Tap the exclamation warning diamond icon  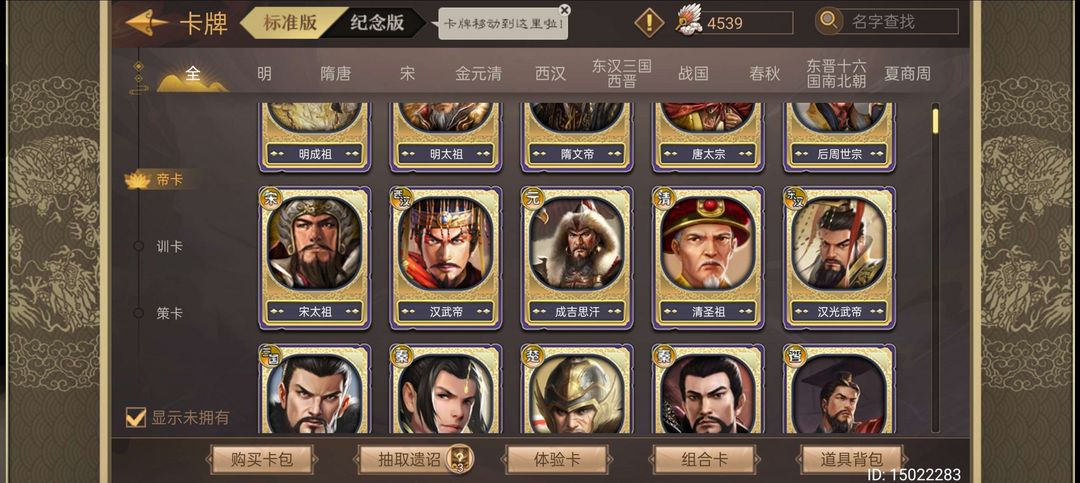(x=649, y=23)
